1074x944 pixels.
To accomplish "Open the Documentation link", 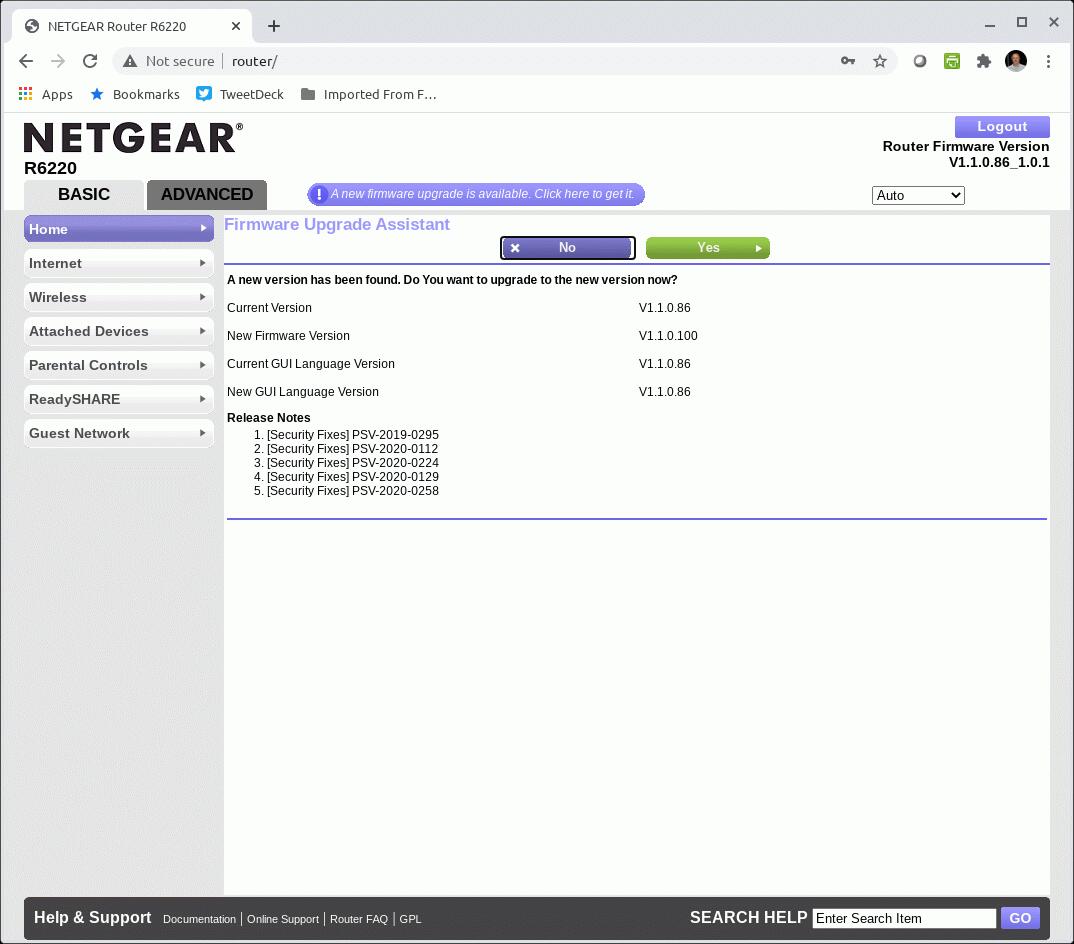I will pos(199,919).
